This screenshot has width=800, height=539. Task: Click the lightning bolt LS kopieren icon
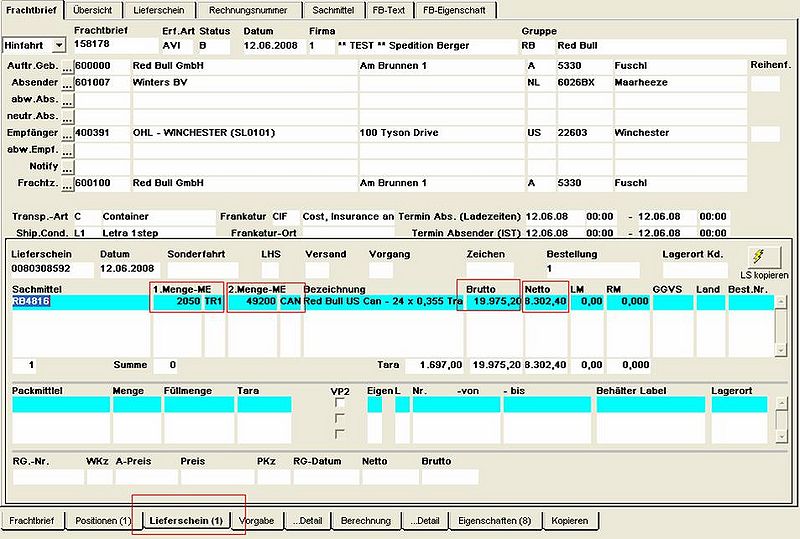(764, 257)
